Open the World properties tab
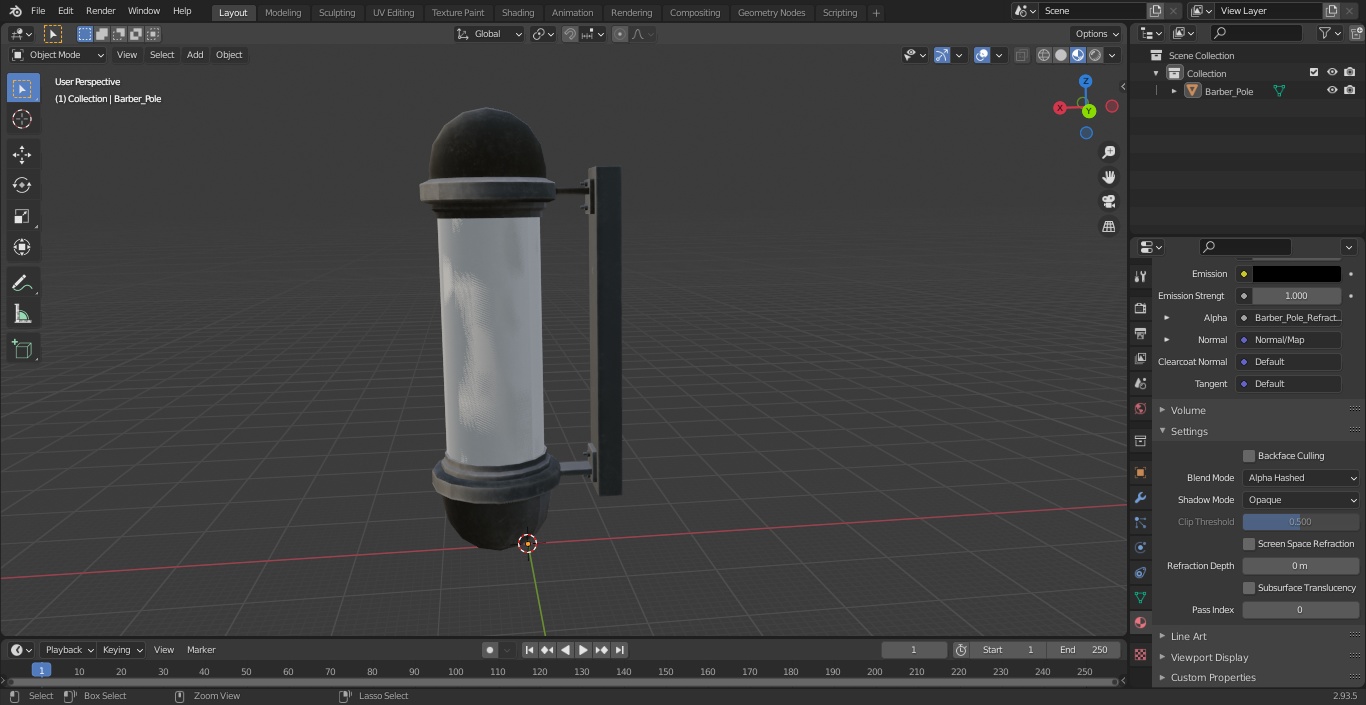Viewport: 1366px width, 705px height. pyautogui.click(x=1140, y=408)
